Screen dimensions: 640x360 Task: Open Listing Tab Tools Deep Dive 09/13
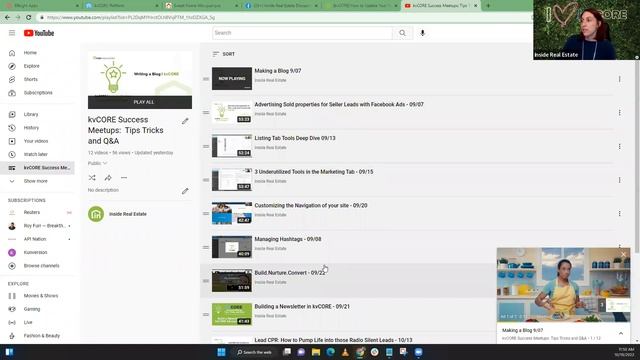coord(295,138)
